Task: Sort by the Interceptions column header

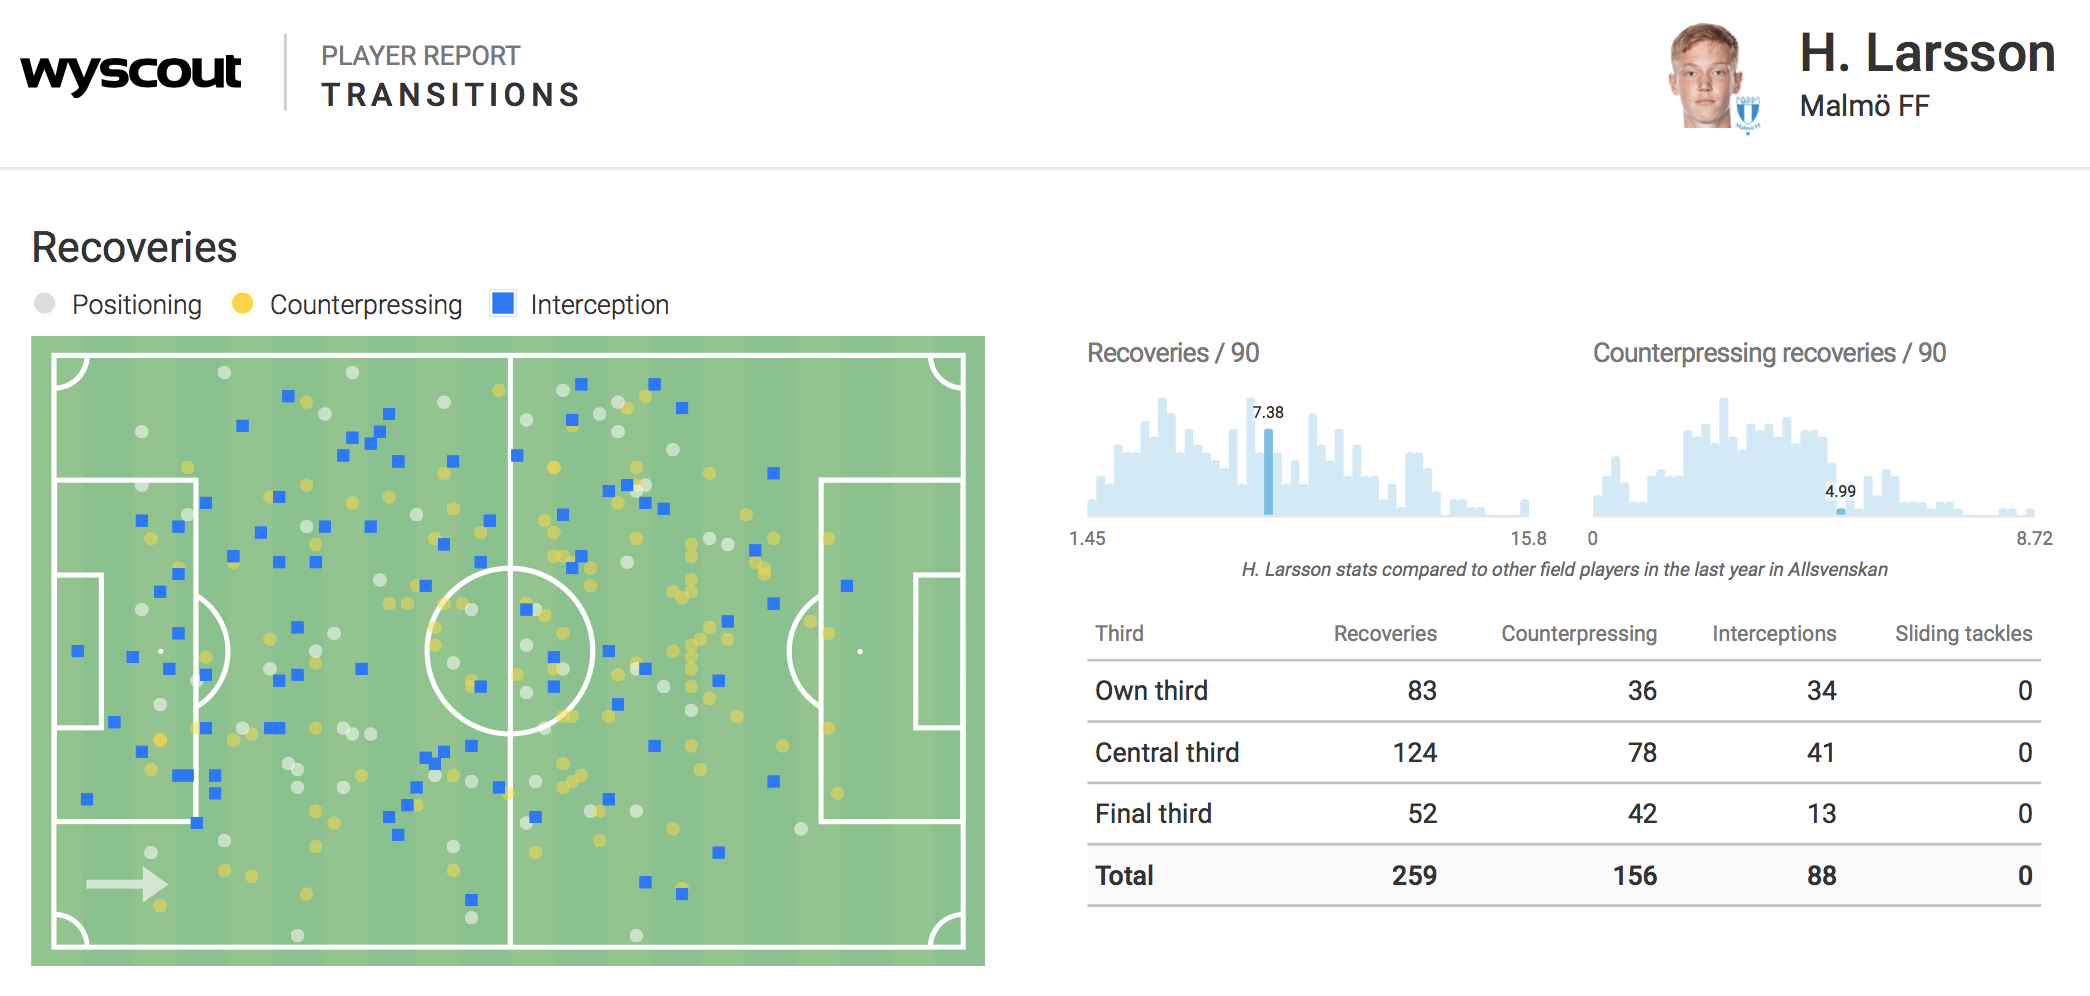Action: (1773, 633)
